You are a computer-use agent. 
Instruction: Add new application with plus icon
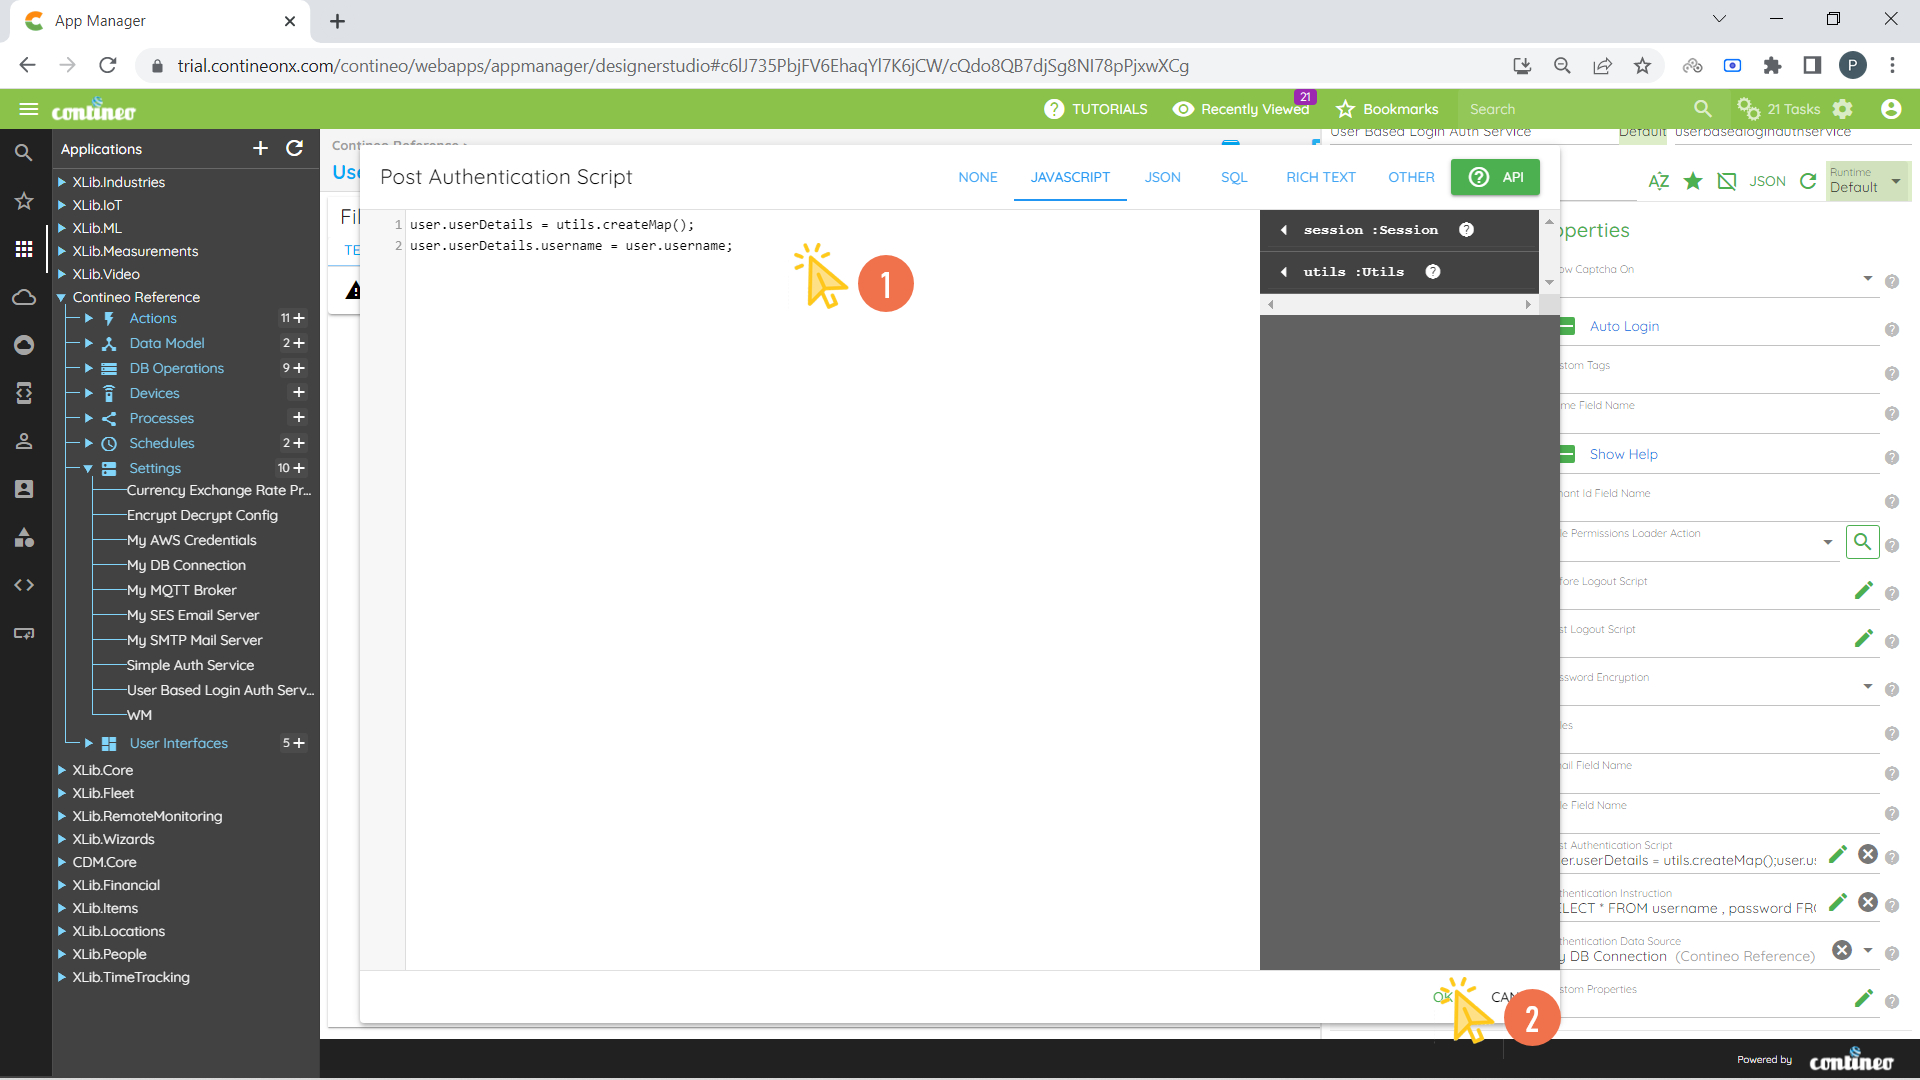[x=260, y=148]
